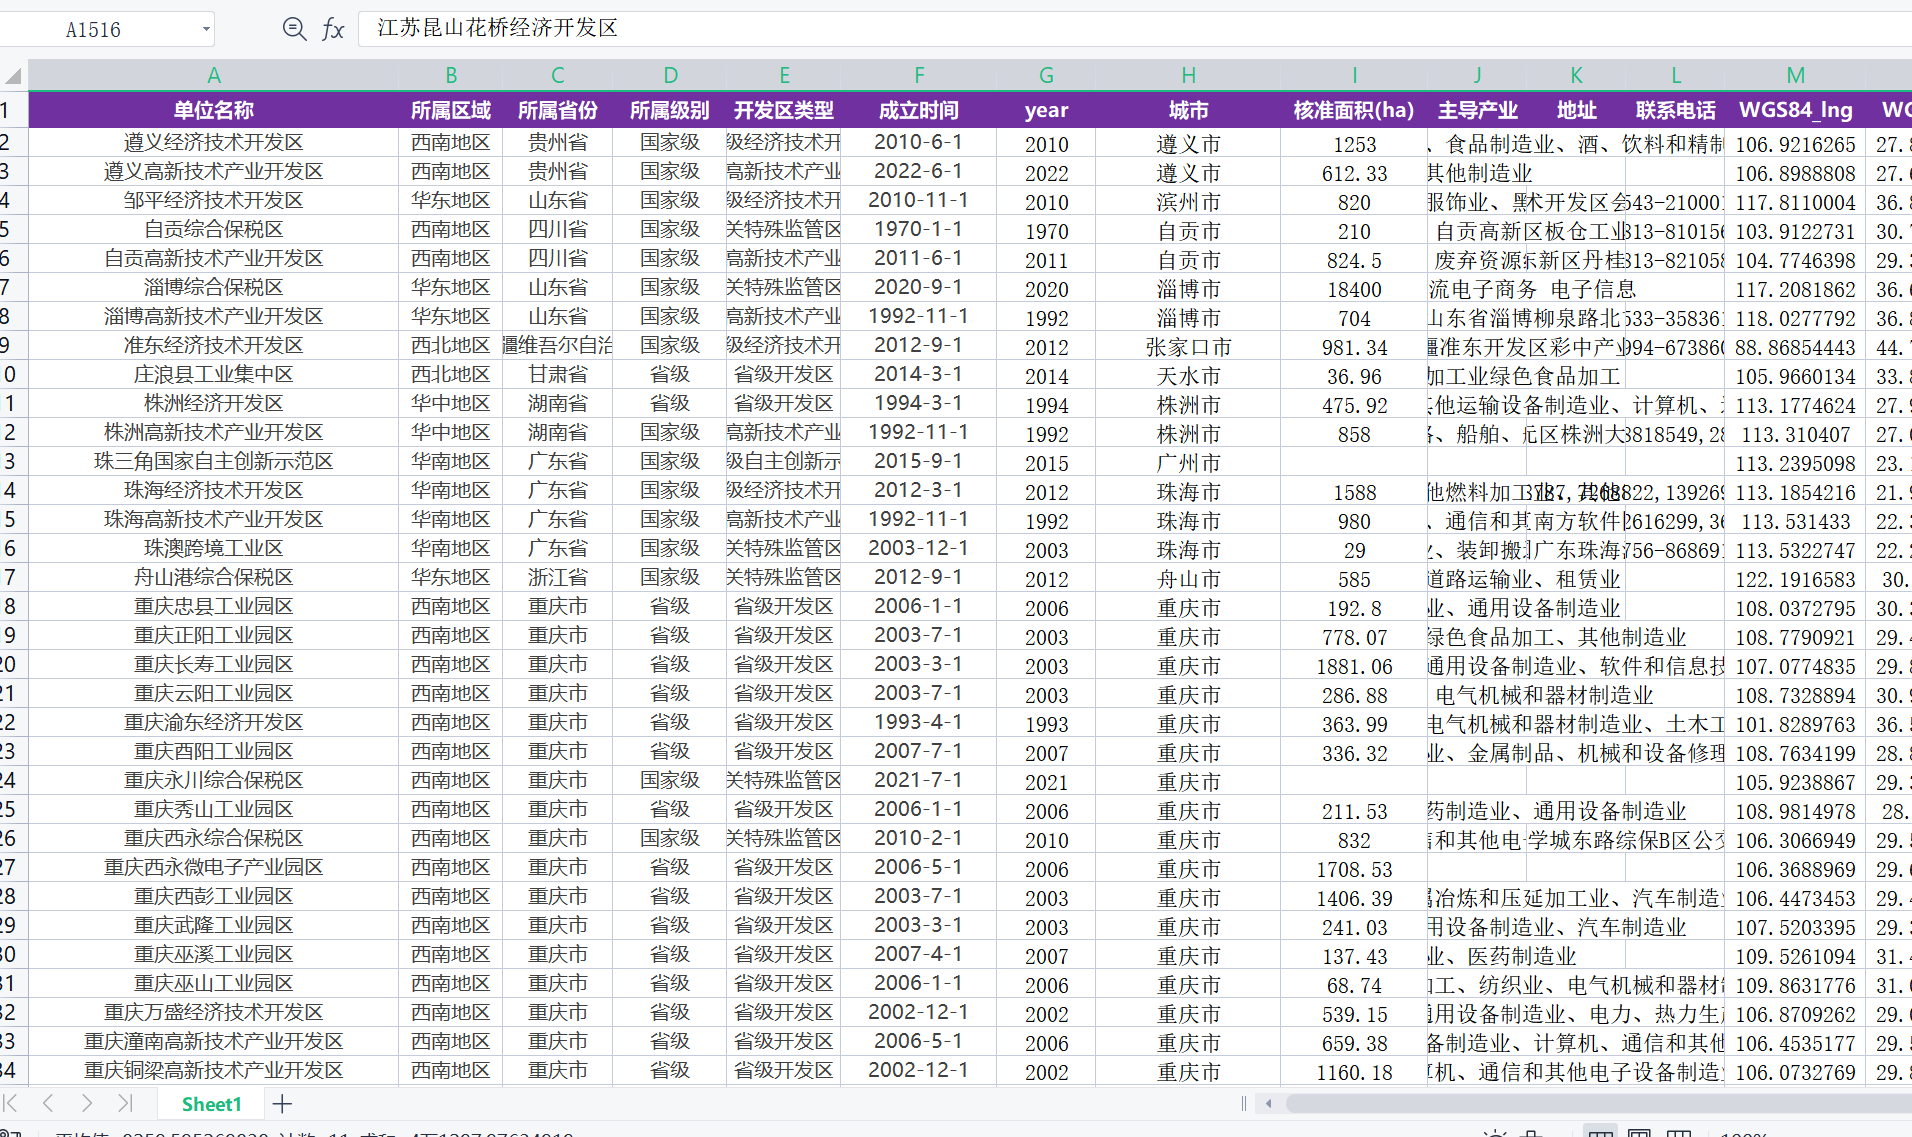Click the formula bar input field

pos(1100,28)
